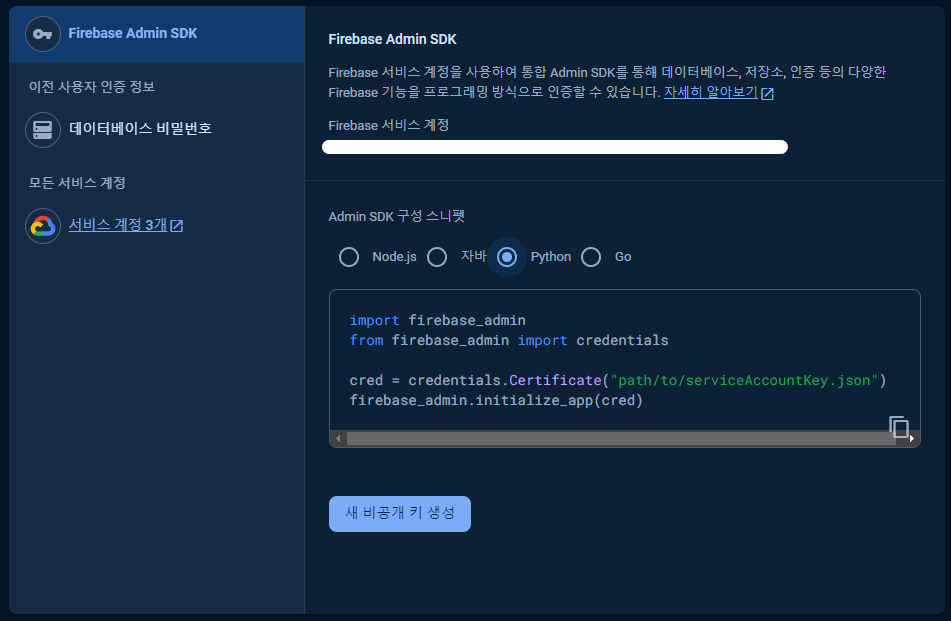
Task: Copy the Admin SDK code snippet
Action: pyautogui.click(x=899, y=426)
